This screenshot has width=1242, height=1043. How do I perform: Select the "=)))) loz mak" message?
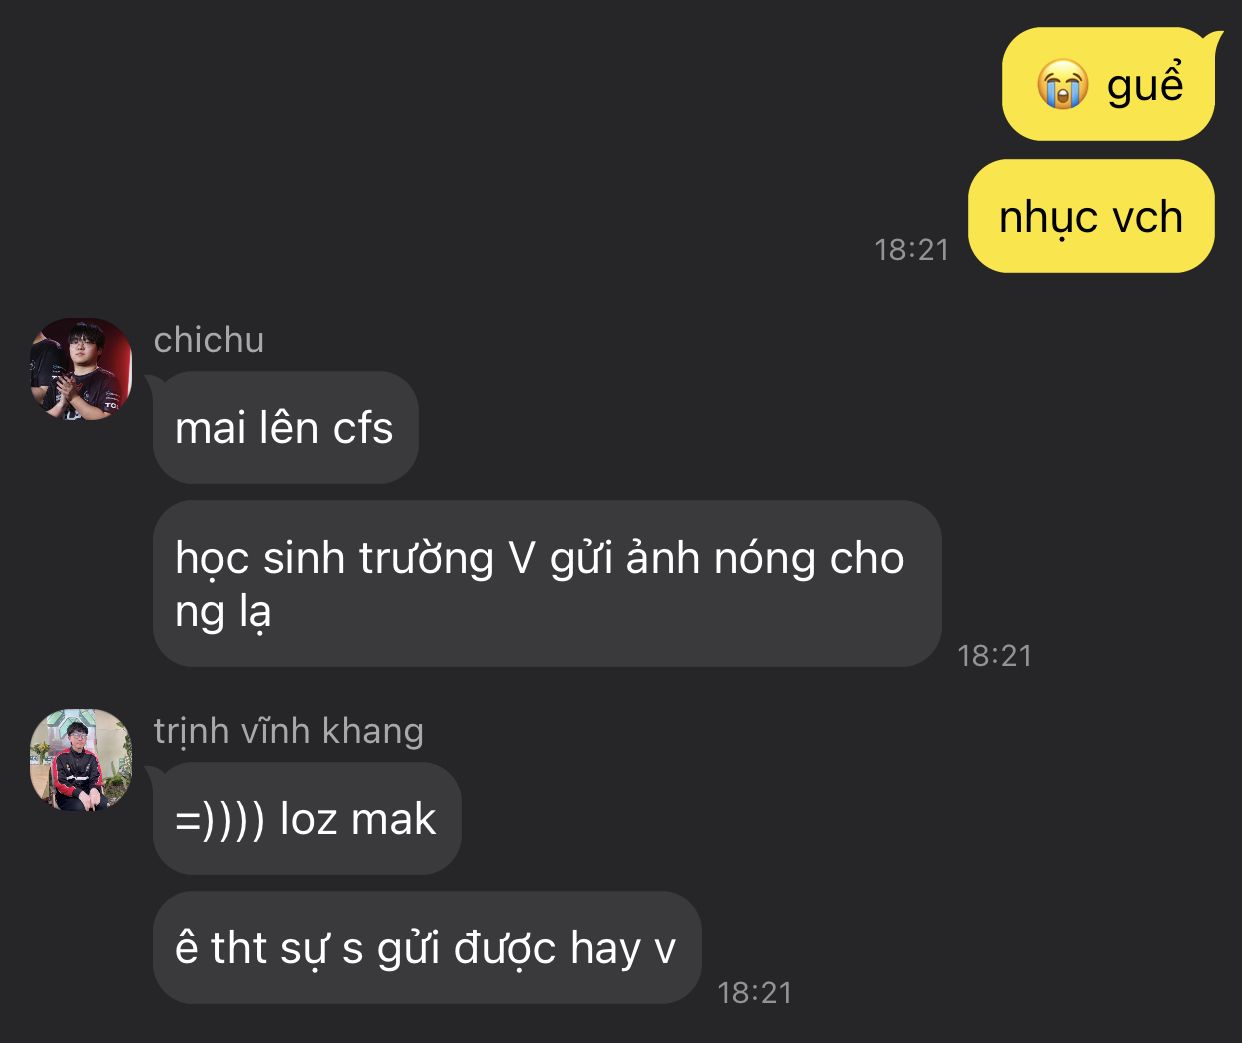307,819
